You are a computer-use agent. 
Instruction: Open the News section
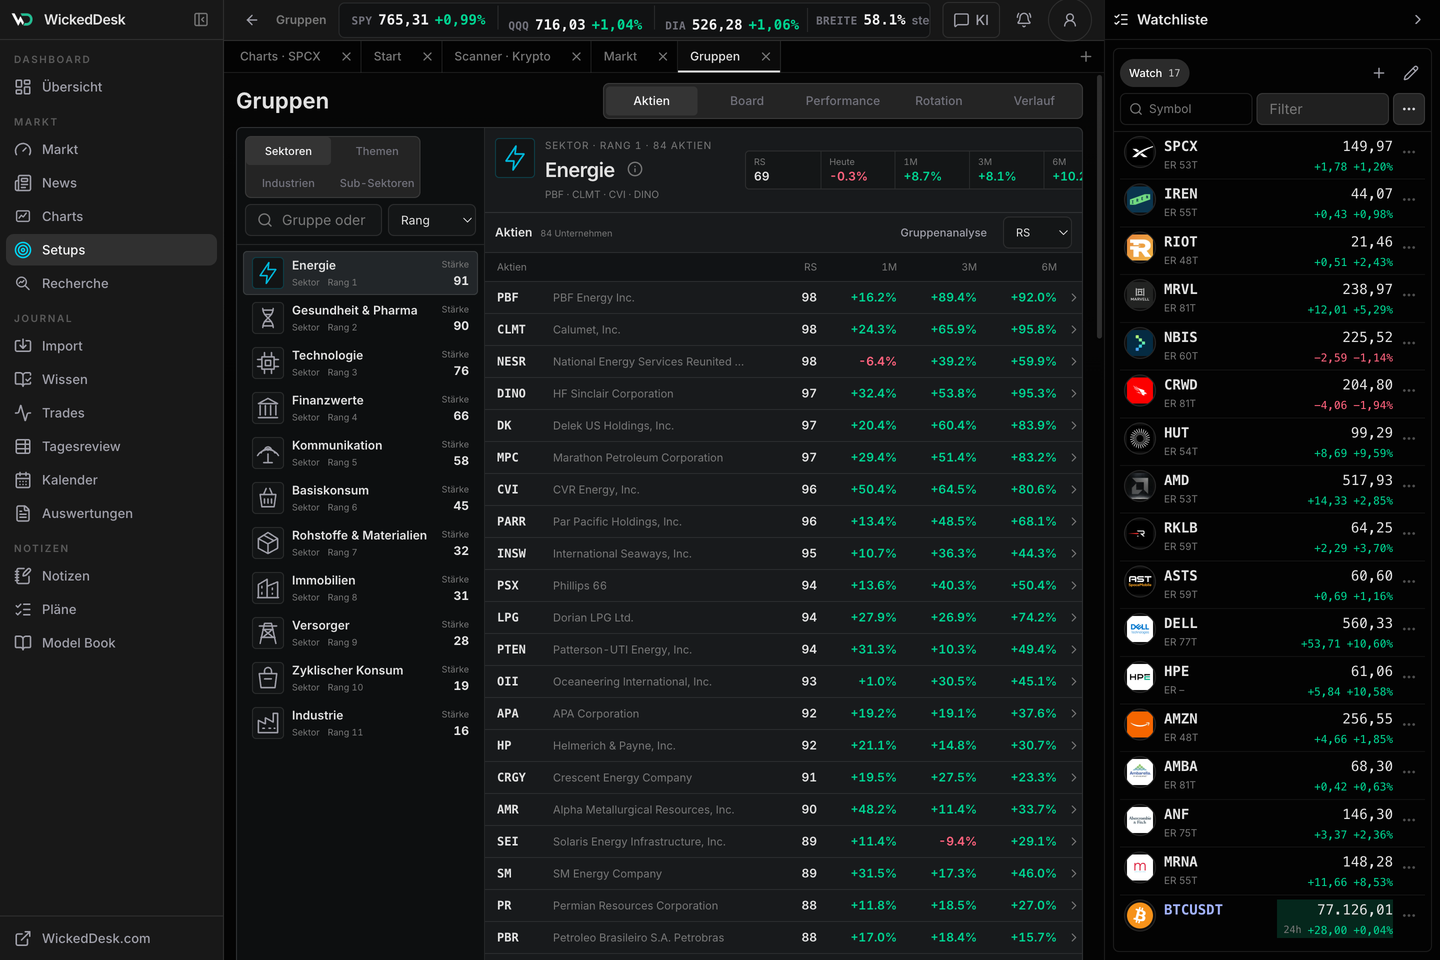click(111, 183)
